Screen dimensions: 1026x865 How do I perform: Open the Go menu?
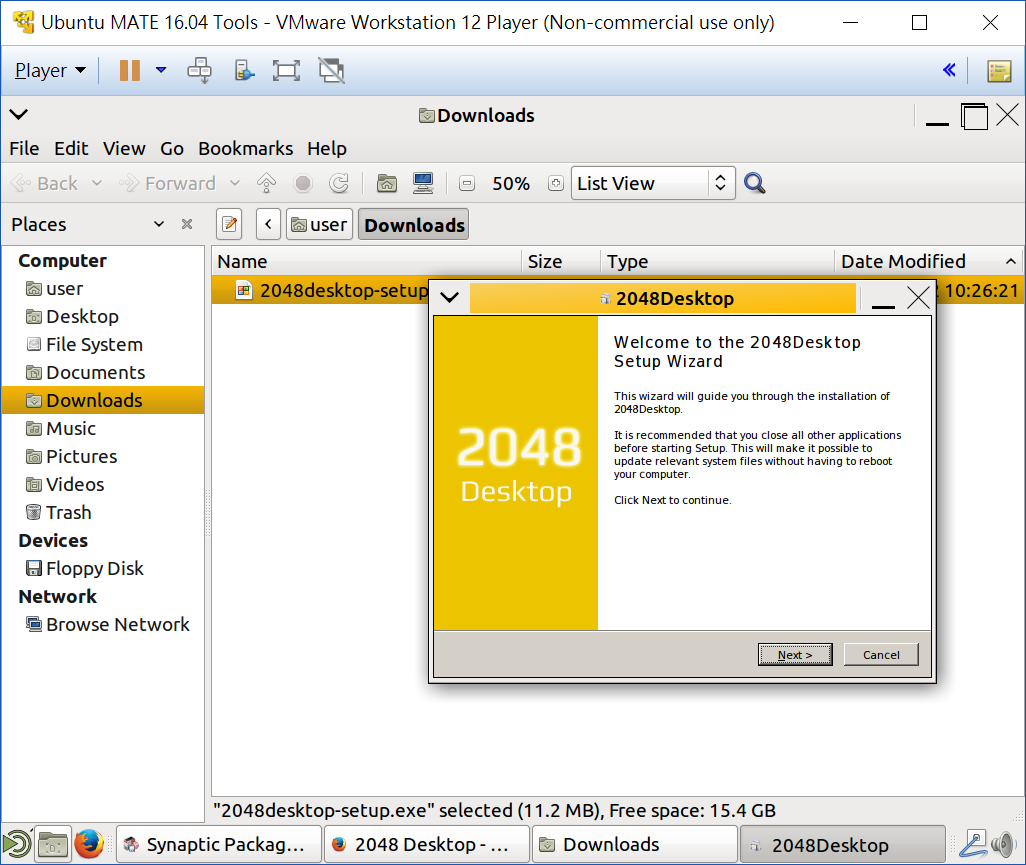pyautogui.click(x=171, y=149)
